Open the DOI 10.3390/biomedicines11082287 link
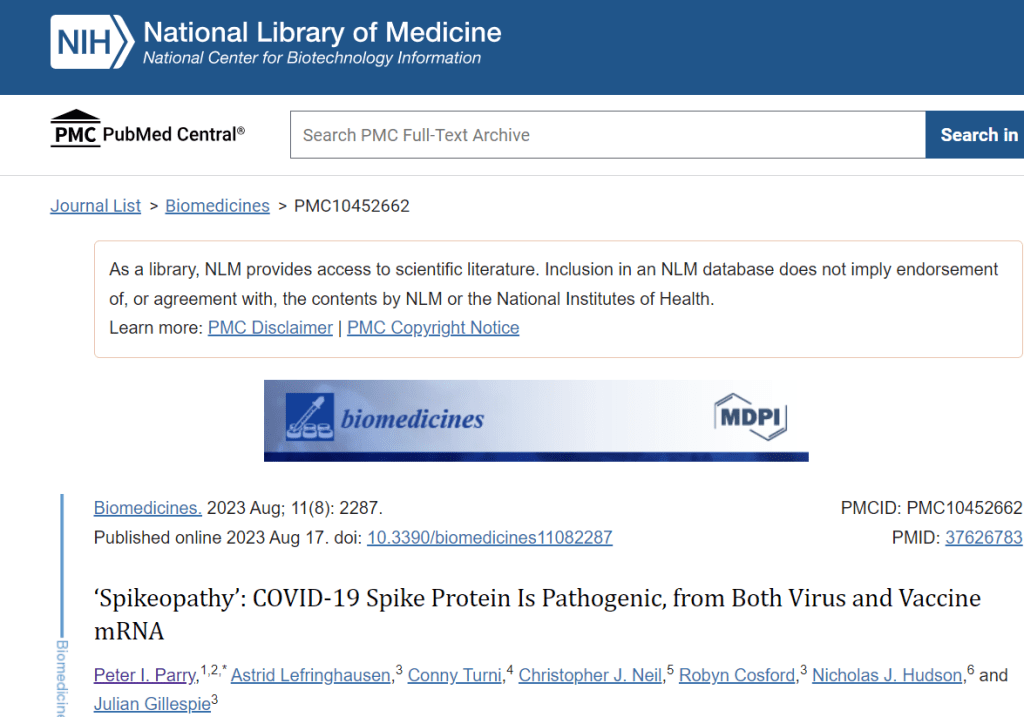1024x717 pixels. pyautogui.click(x=489, y=538)
